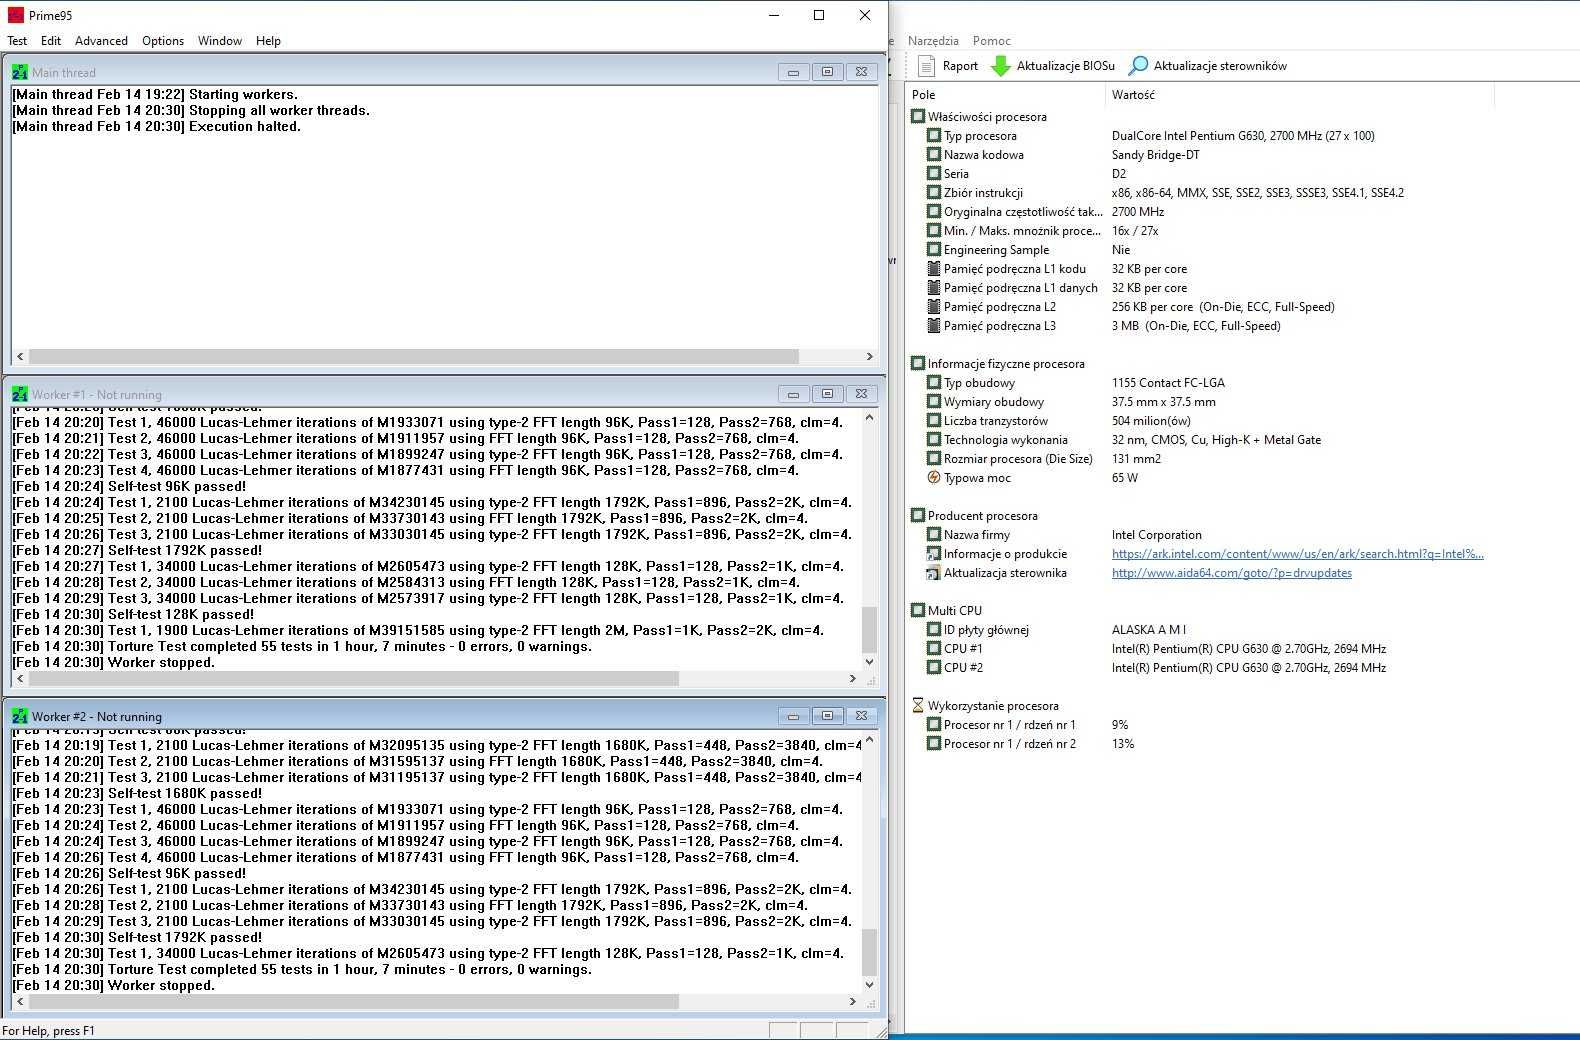Click the Procesor nr 1 / rdzeń nr 2 icon
The height and width of the screenshot is (1040, 1580).
click(x=933, y=743)
